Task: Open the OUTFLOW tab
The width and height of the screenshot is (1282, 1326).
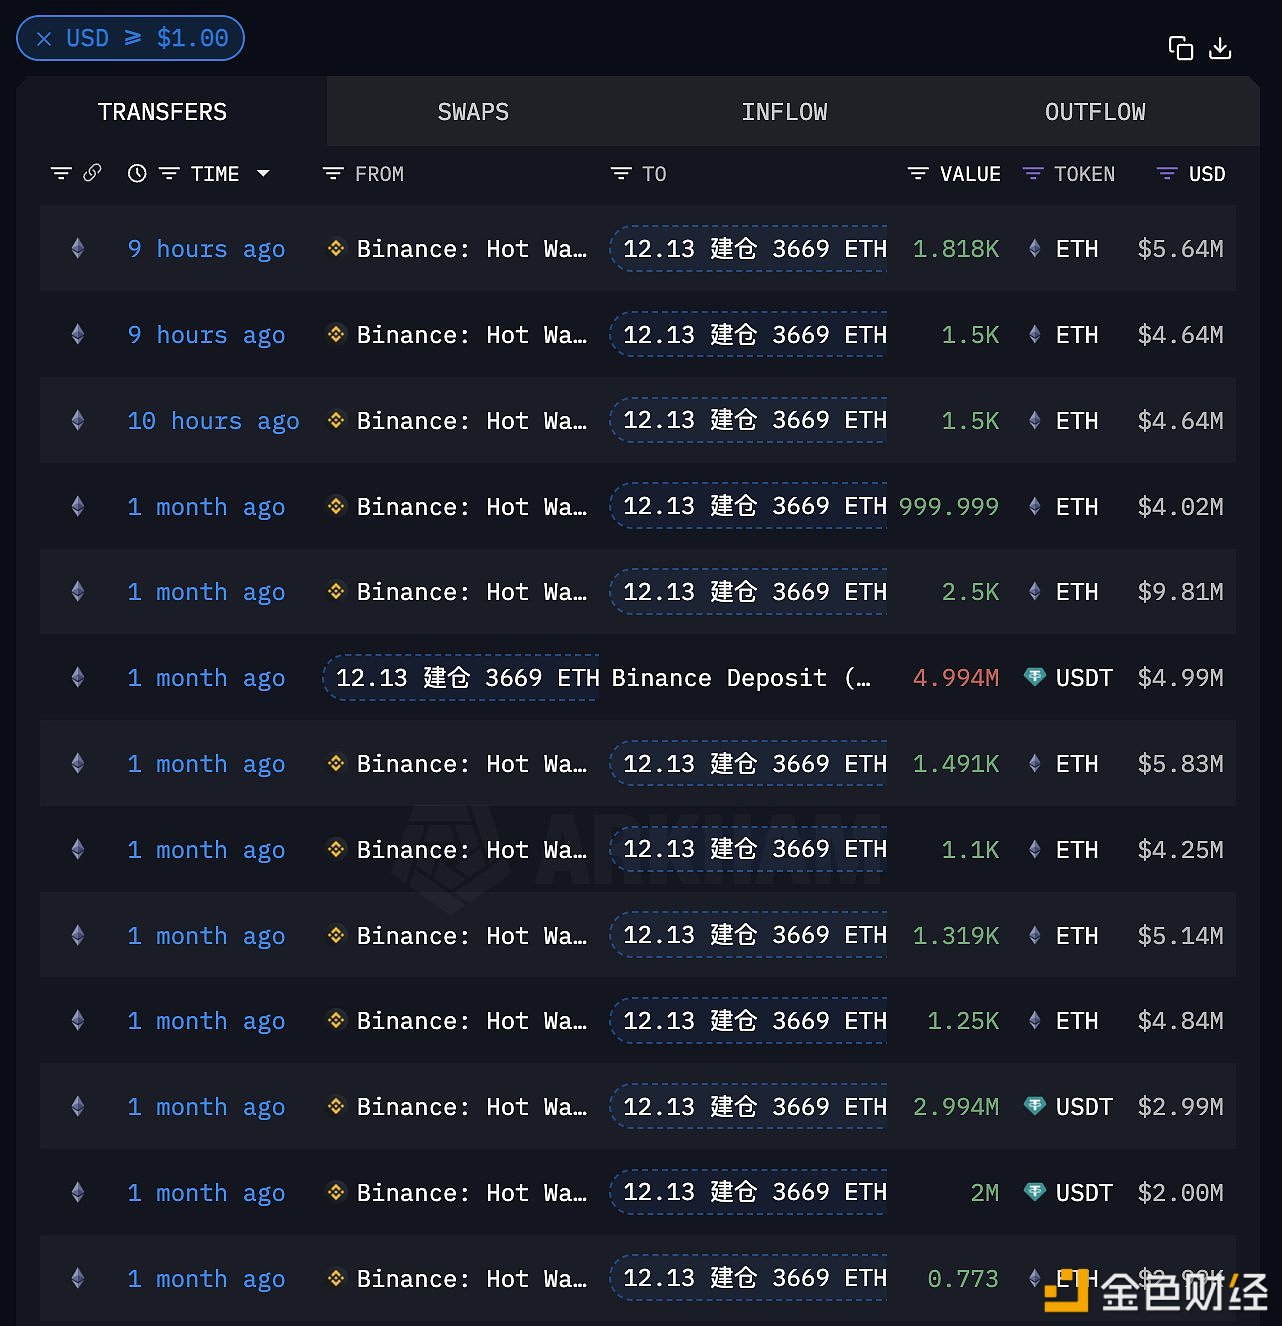Action: (1095, 112)
